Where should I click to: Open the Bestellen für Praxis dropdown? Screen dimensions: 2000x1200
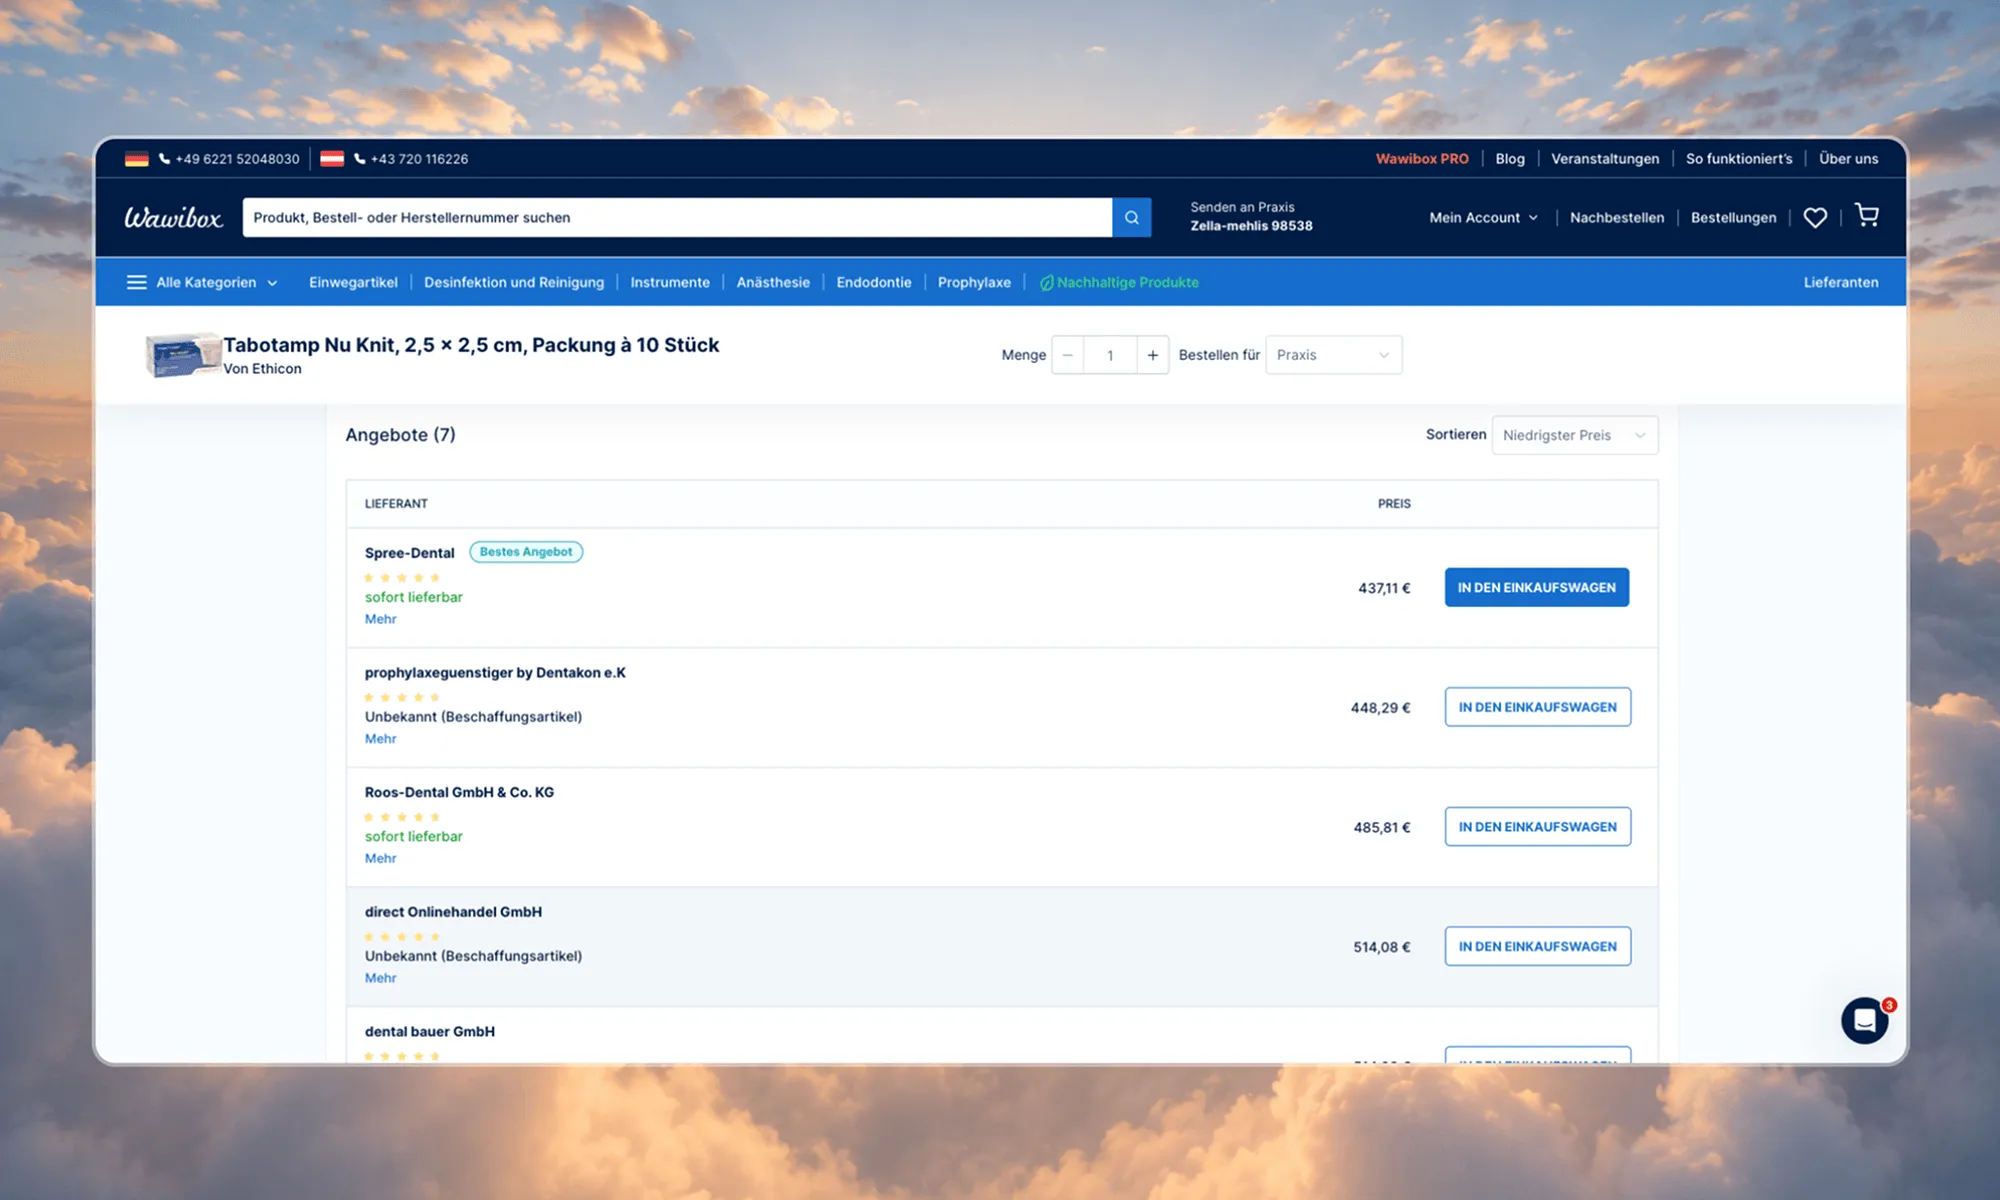coord(1333,355)
